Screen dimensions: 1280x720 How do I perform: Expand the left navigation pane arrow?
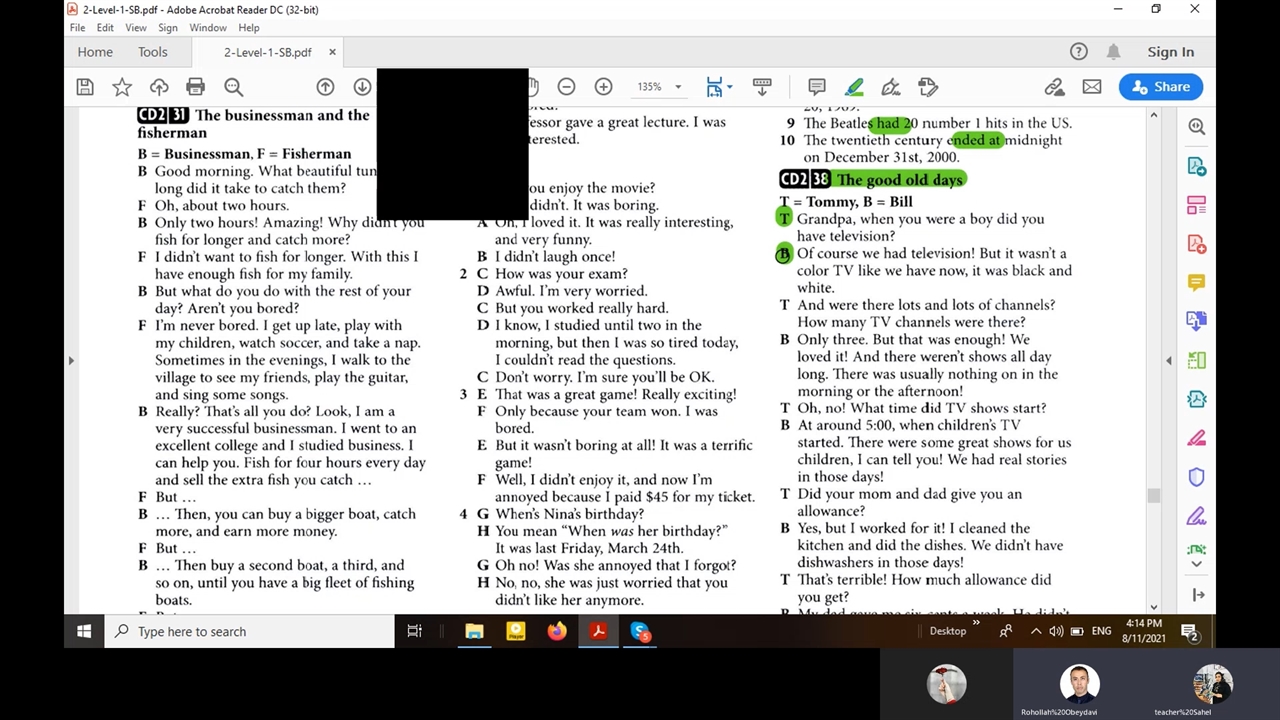tap(71, 360)
